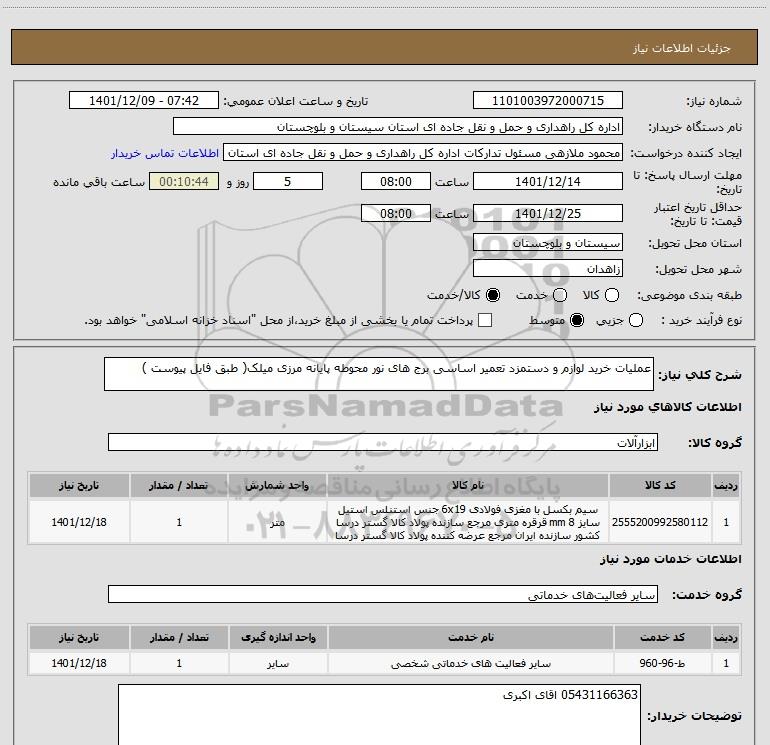This screenshot has width=770, height=745.
Task: Click the buyer organization name field
Action: pos(398,127)
